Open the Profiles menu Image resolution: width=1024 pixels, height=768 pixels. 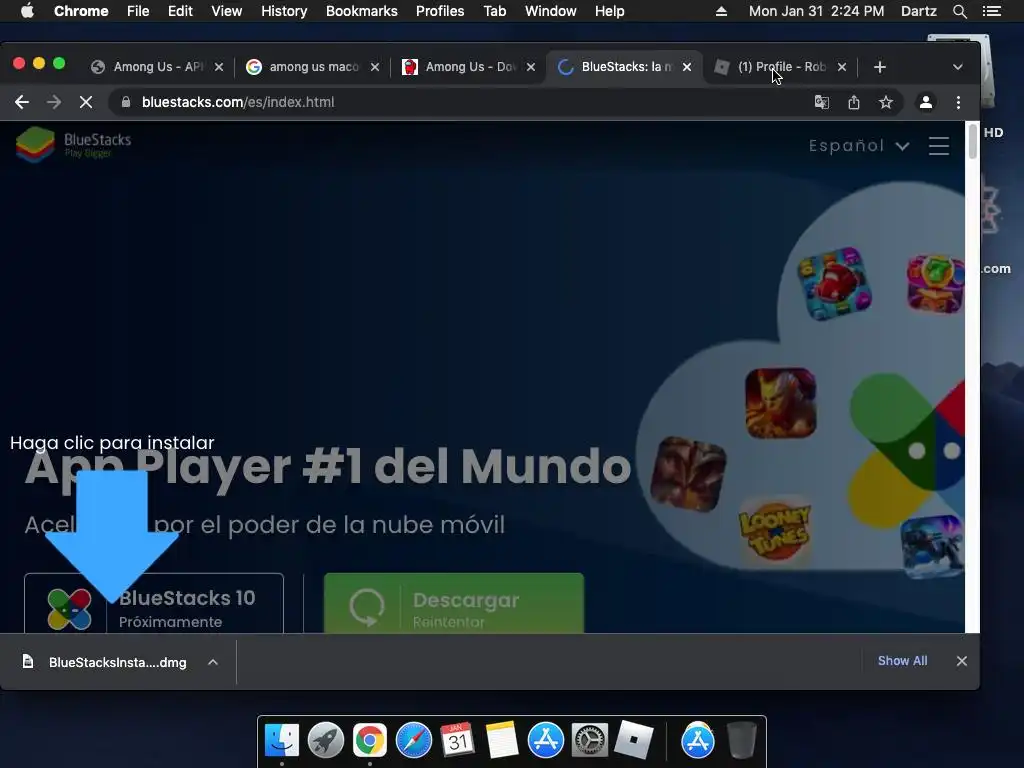pos(440,11)
